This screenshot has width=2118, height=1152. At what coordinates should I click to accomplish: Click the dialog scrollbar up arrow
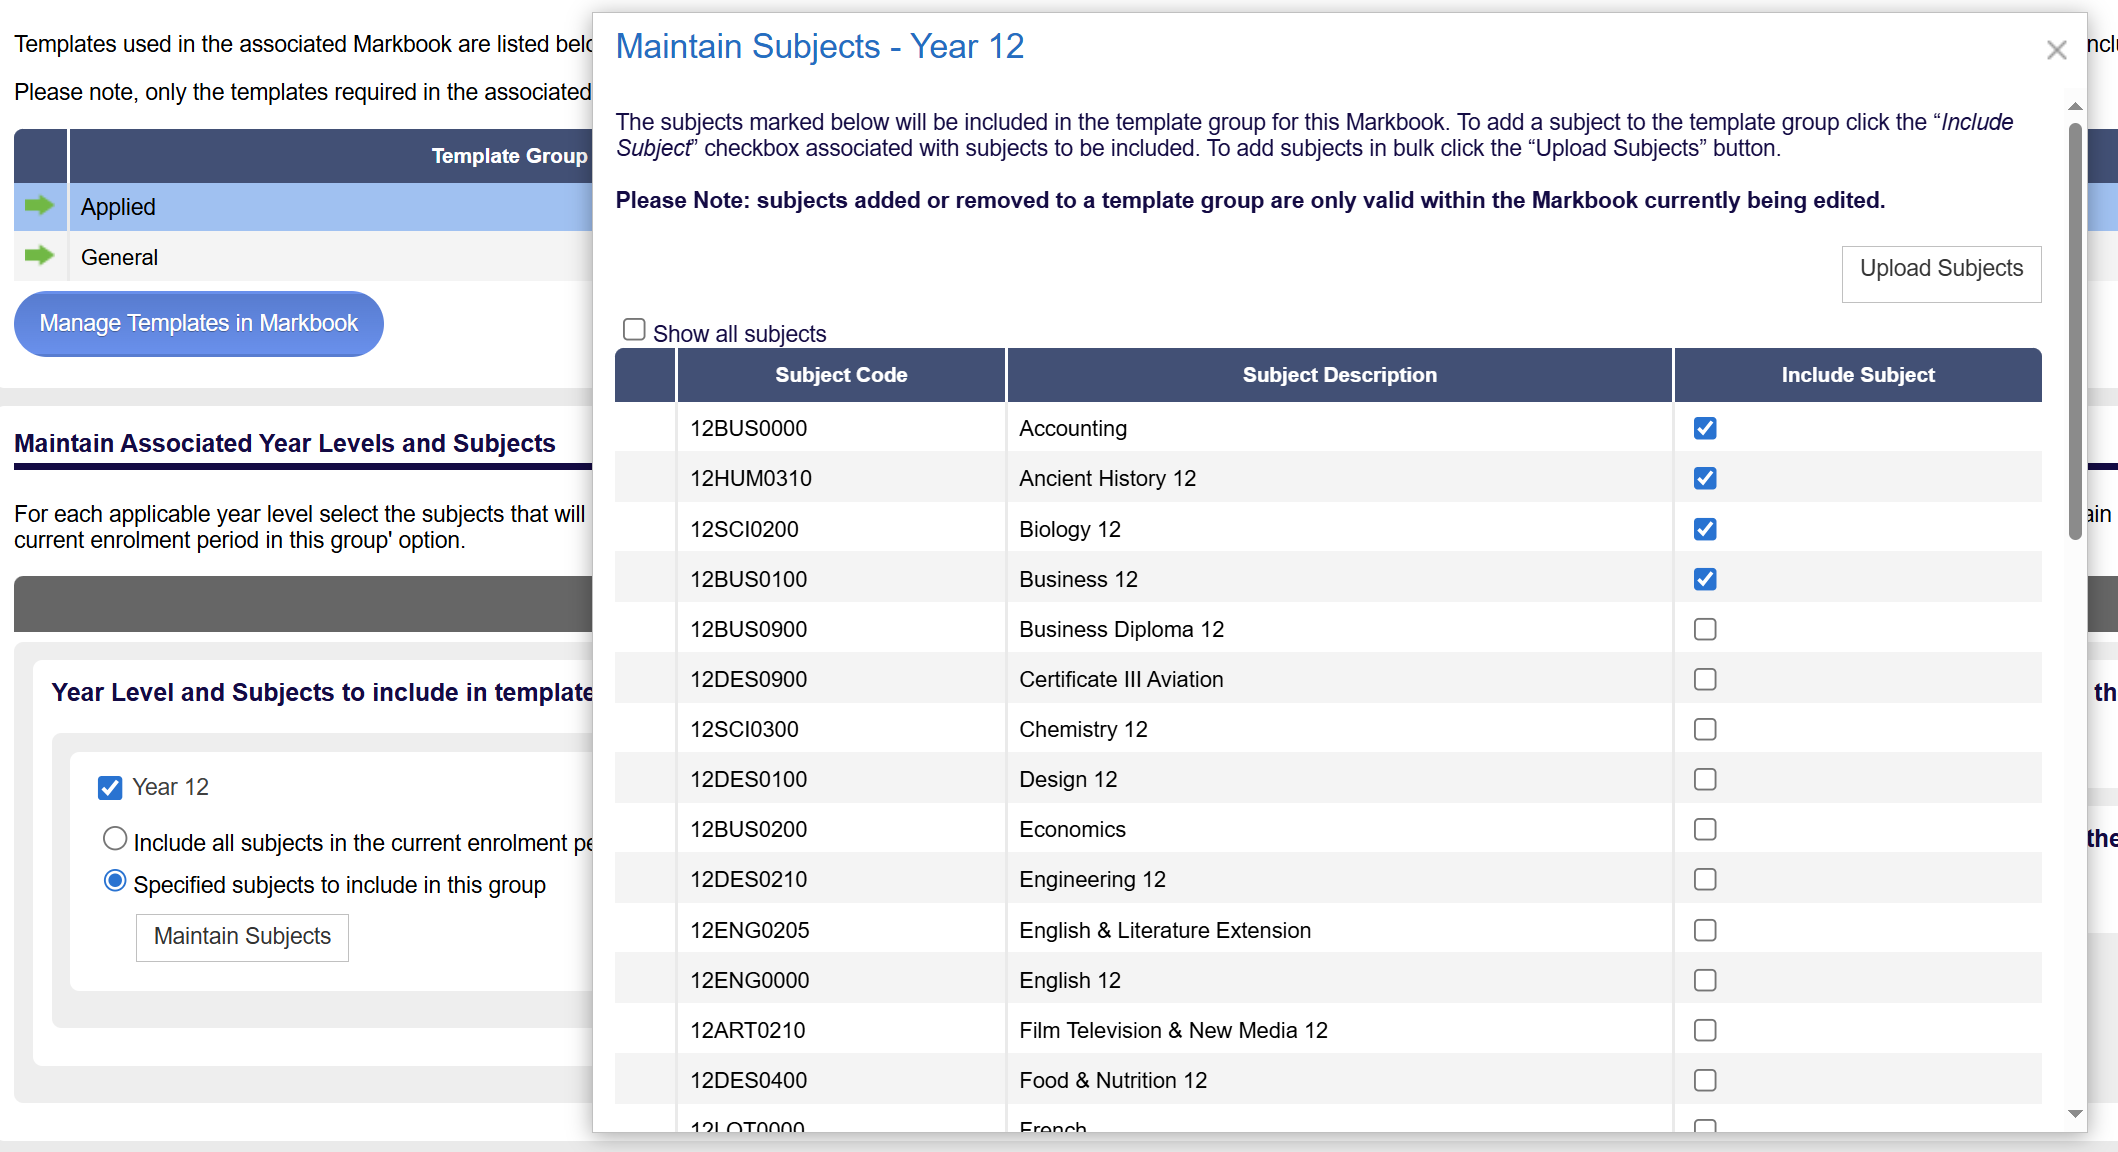(x=2075, y=106)
